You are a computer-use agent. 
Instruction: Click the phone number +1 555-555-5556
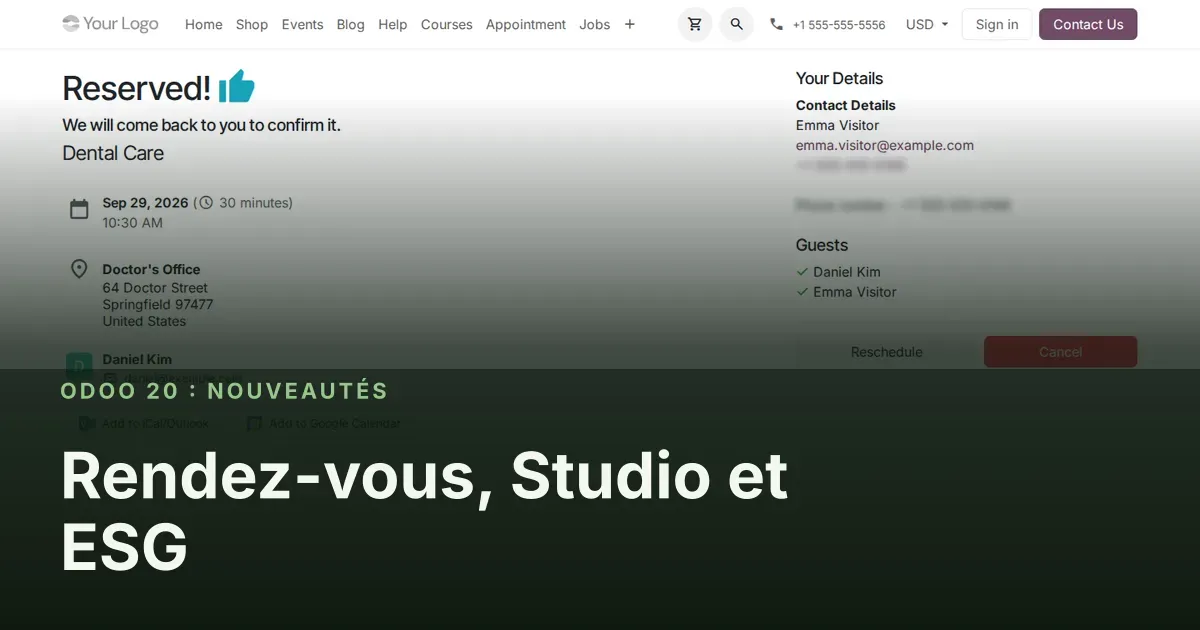[x=839, y=25]
